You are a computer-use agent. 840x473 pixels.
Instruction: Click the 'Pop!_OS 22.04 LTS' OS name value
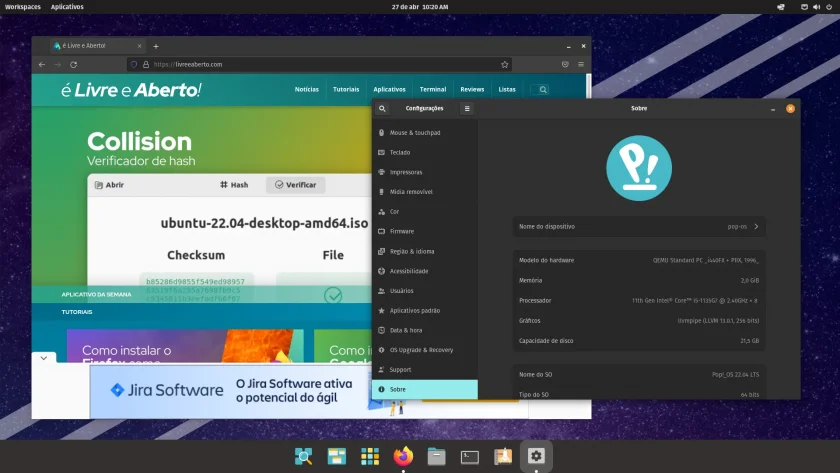[x=735, y=374]
